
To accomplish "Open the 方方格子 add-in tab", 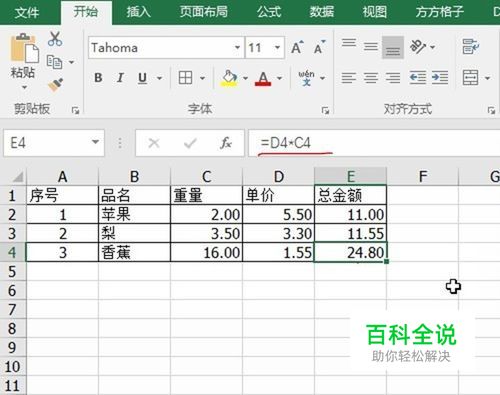I will click(440, 12).
